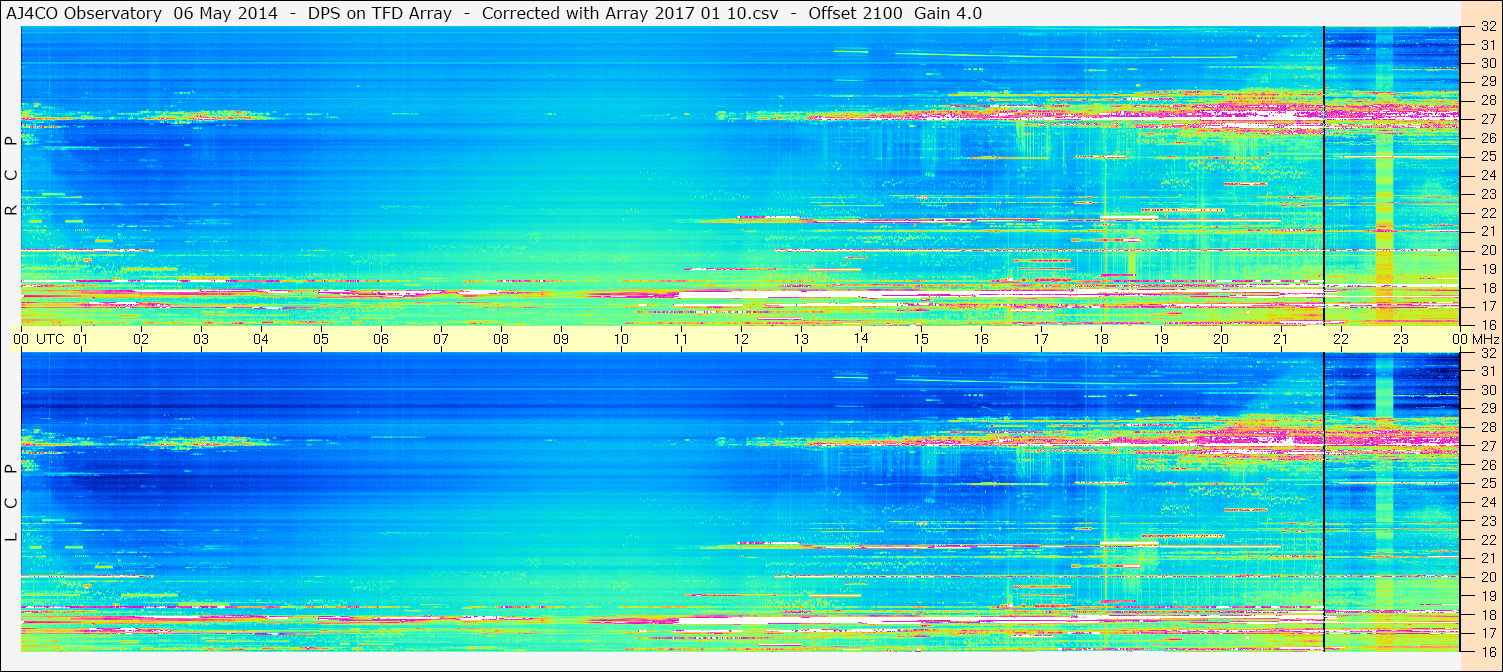The height and width of the screenshot is (672, 1503).
Task: Click the 16 MHz tick label of the RCP panel
Action: click(1488, 325)
